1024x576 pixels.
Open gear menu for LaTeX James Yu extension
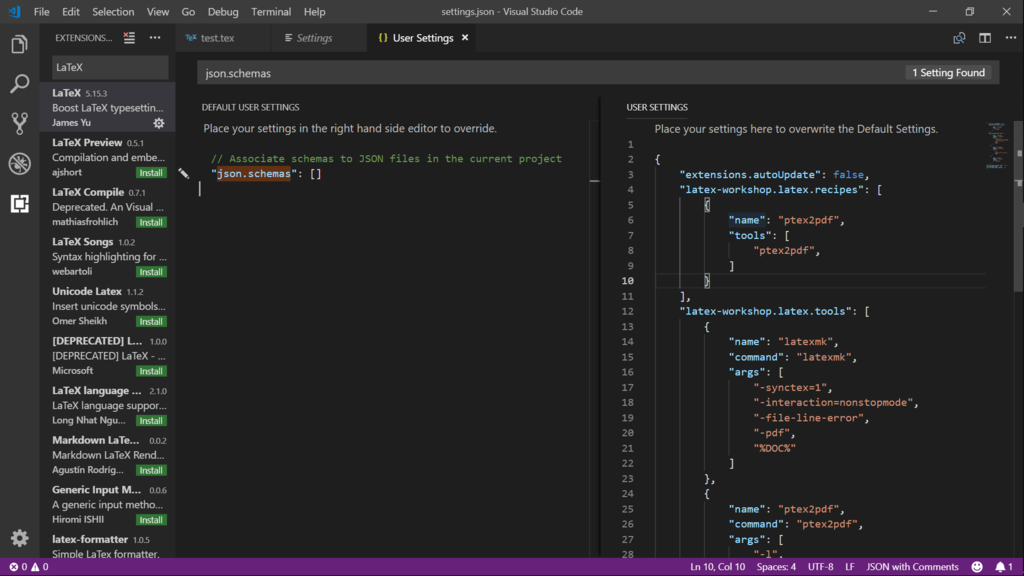(x=159, y=123)
